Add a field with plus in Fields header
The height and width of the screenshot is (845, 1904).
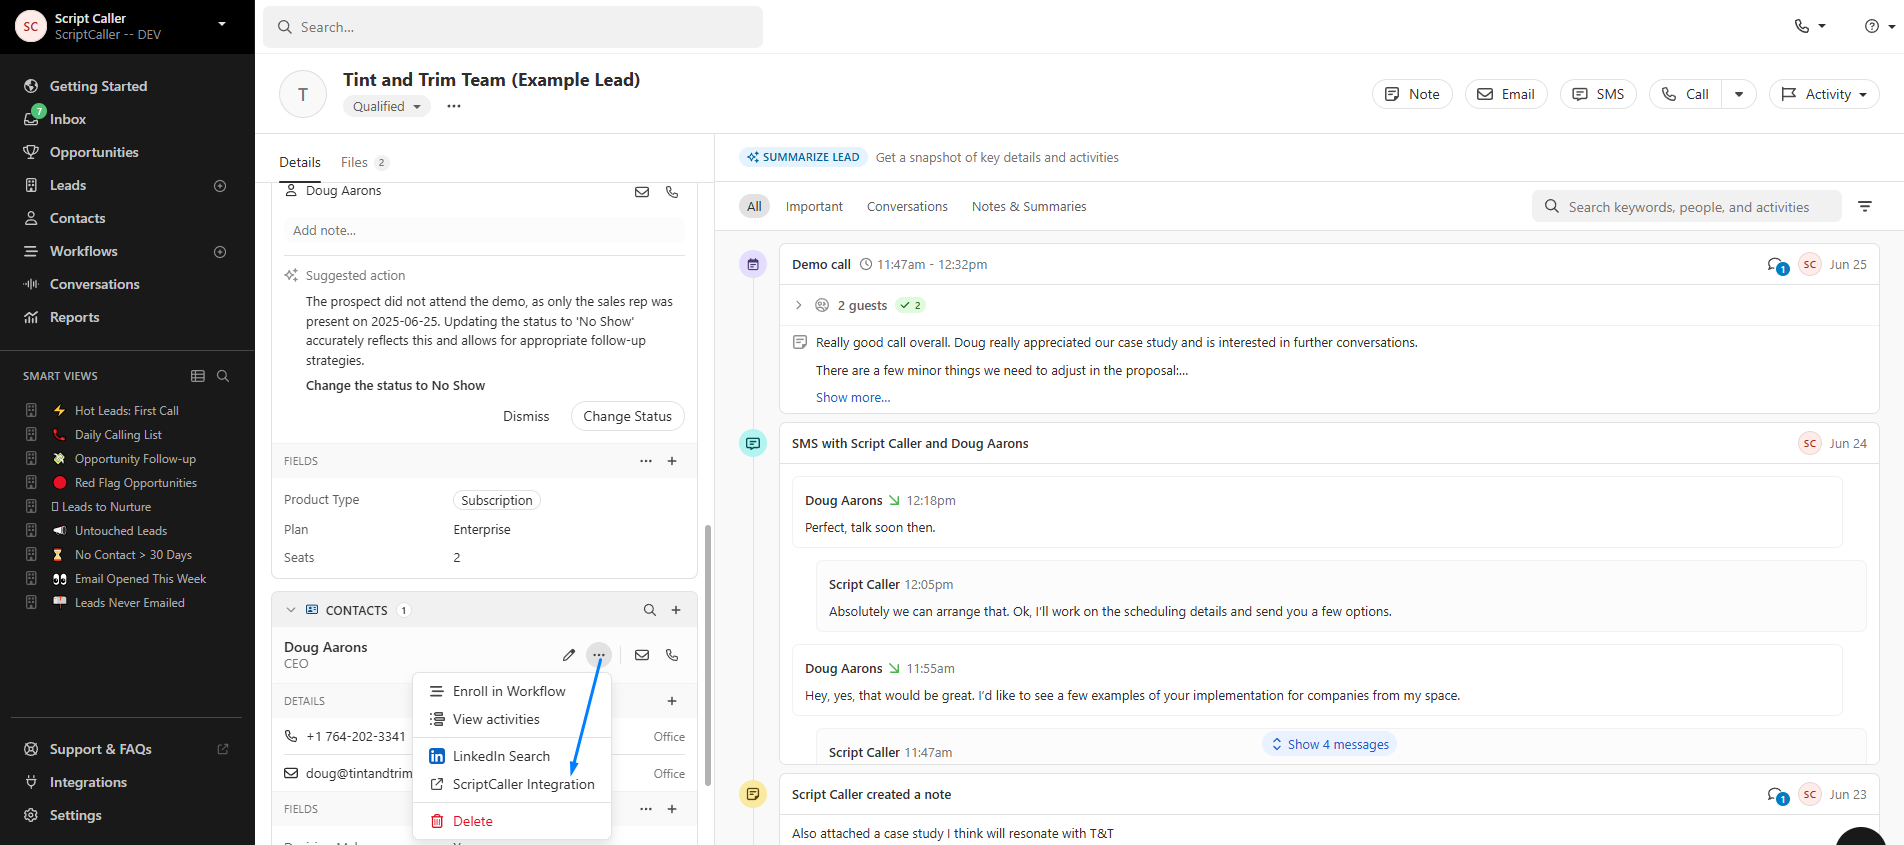[672, 461]
